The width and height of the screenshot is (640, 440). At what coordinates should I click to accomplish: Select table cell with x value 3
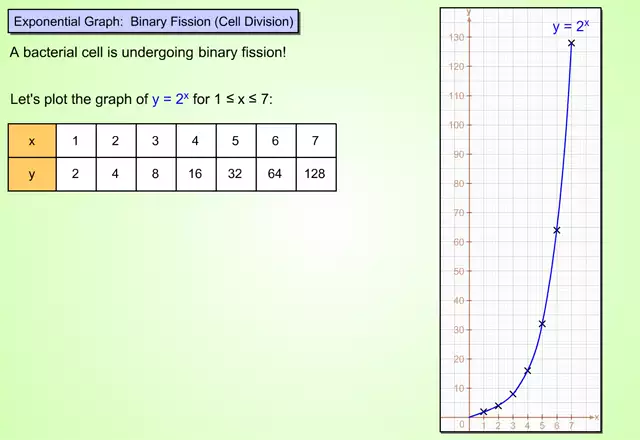click(156, 141)
